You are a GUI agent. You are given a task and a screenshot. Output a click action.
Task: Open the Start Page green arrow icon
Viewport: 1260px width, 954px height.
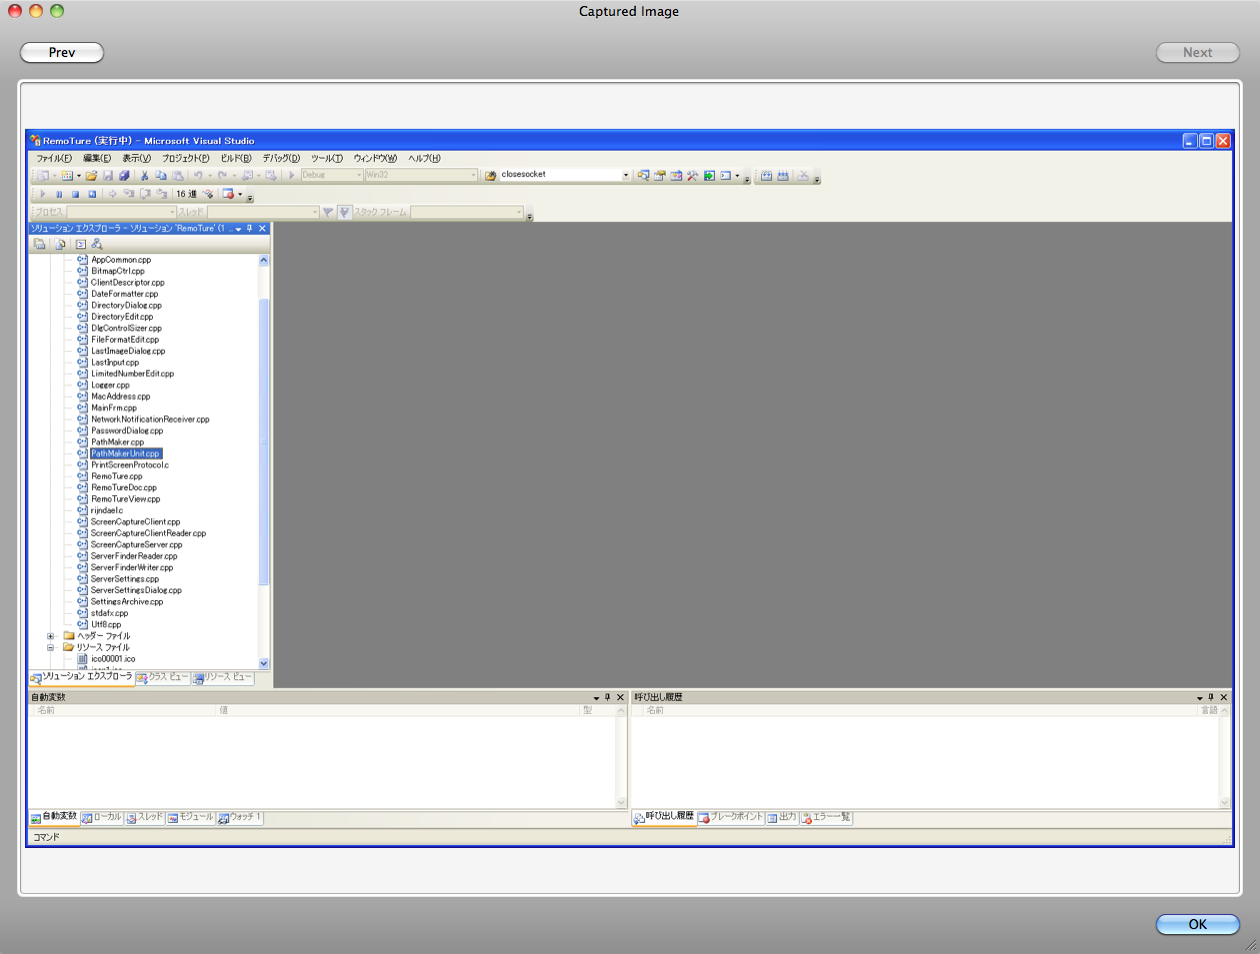(x=709, y=176)
